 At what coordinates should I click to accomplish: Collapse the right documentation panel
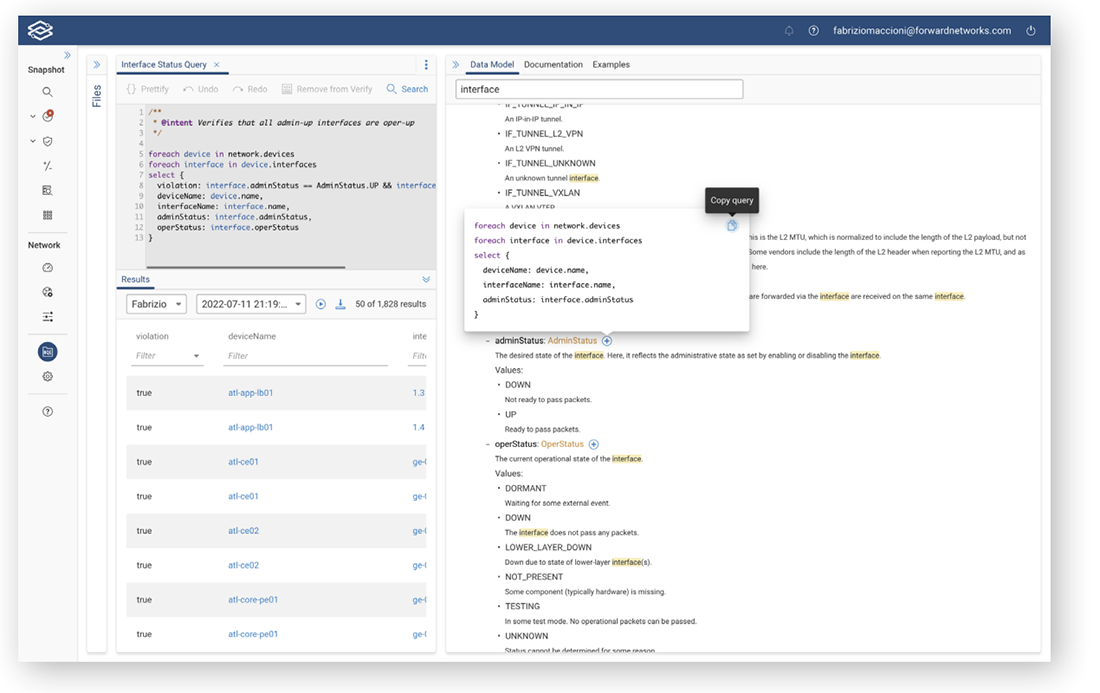coord(455,65)
